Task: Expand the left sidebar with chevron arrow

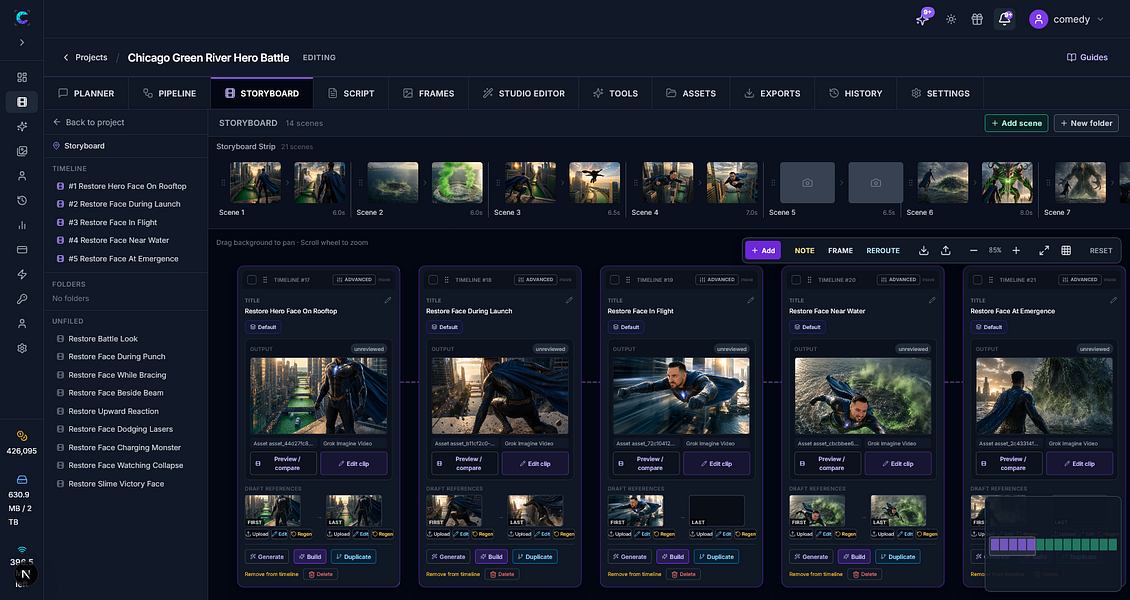Action: tap(22, 42)
